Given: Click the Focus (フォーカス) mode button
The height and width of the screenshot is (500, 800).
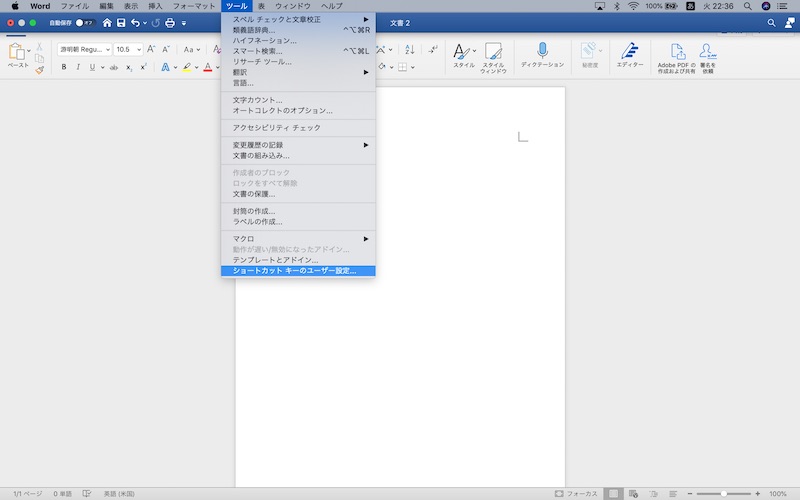Looking at the screenshot, I should pos(576,493).
